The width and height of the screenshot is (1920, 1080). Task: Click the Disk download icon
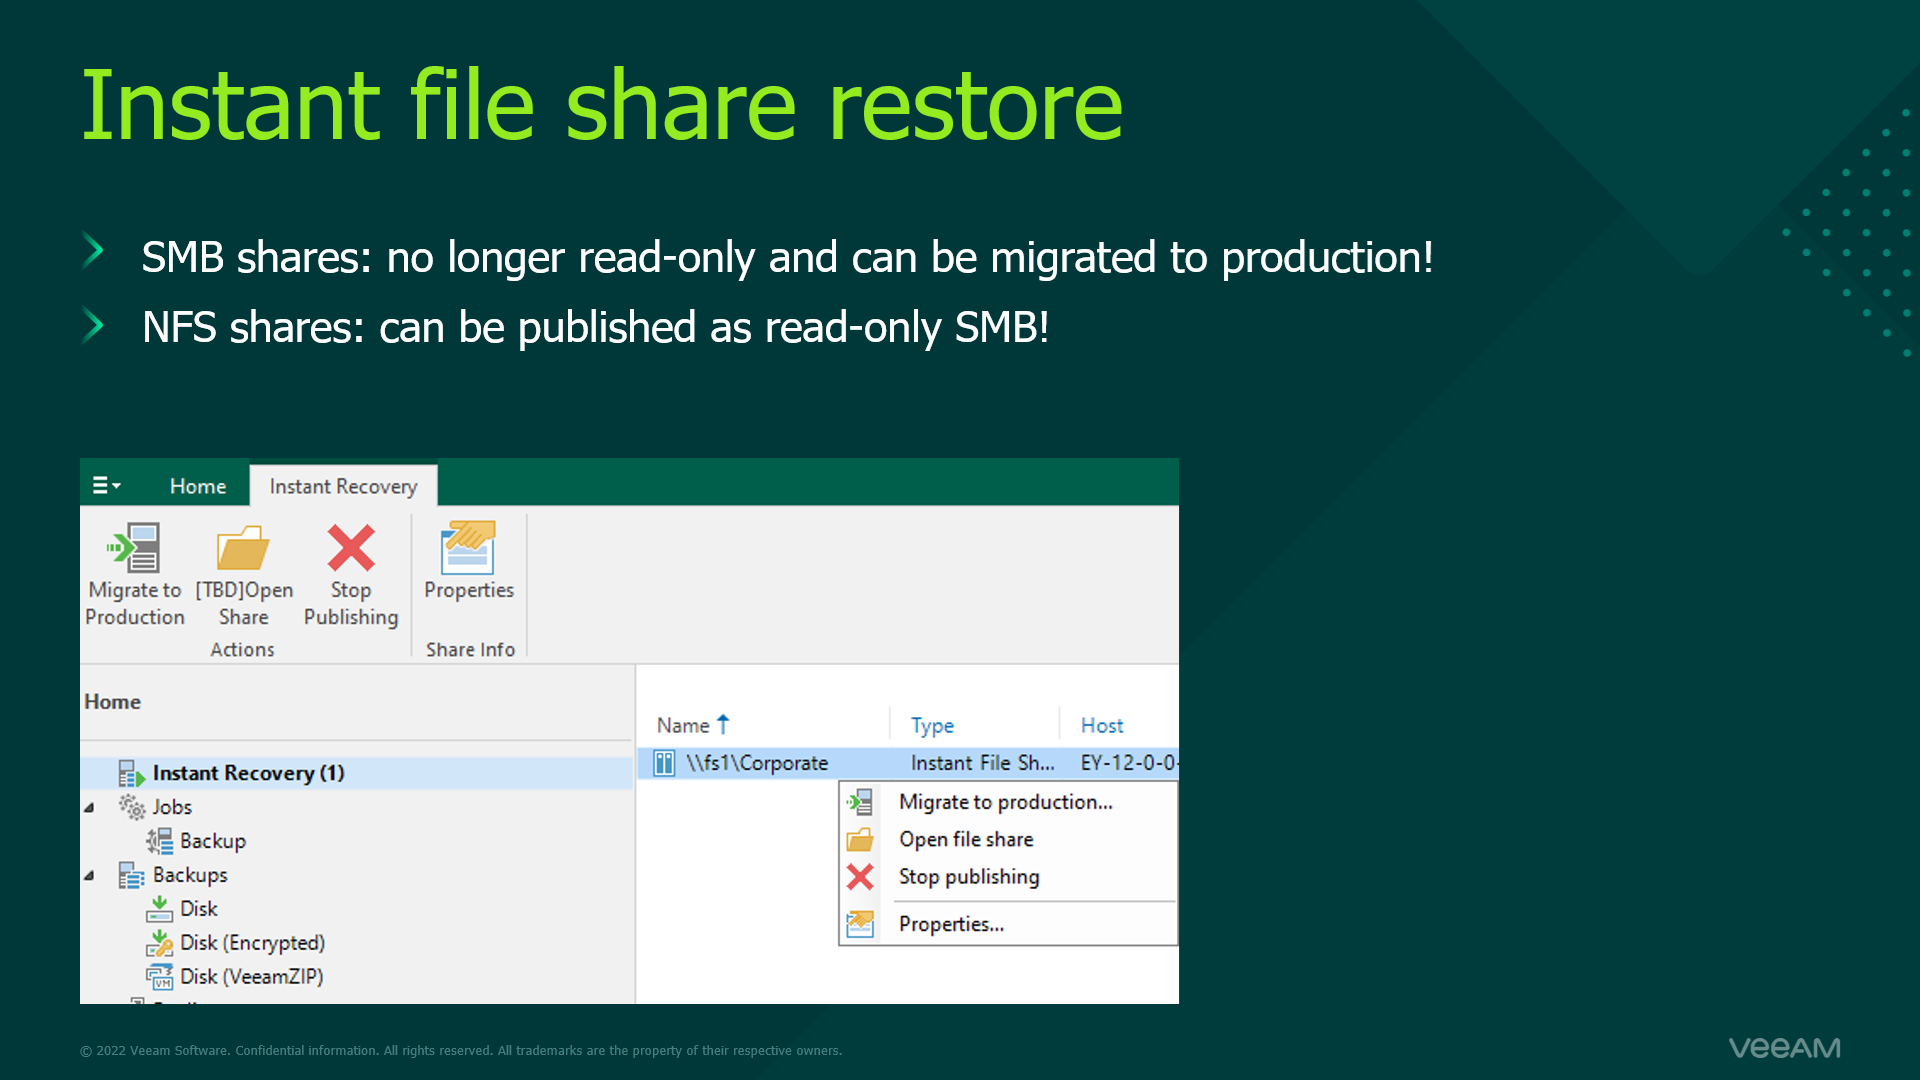point(160,909)
